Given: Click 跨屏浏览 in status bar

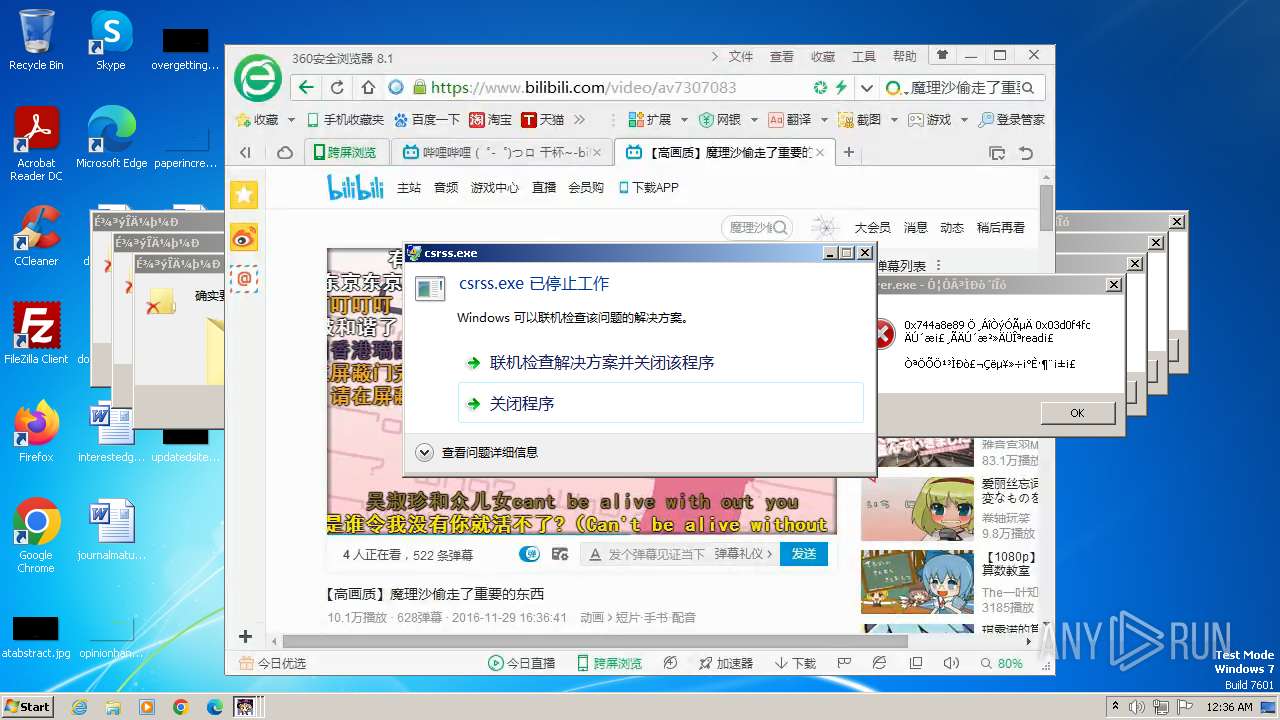Looking at the screenshot, I should tap(609, 663).
